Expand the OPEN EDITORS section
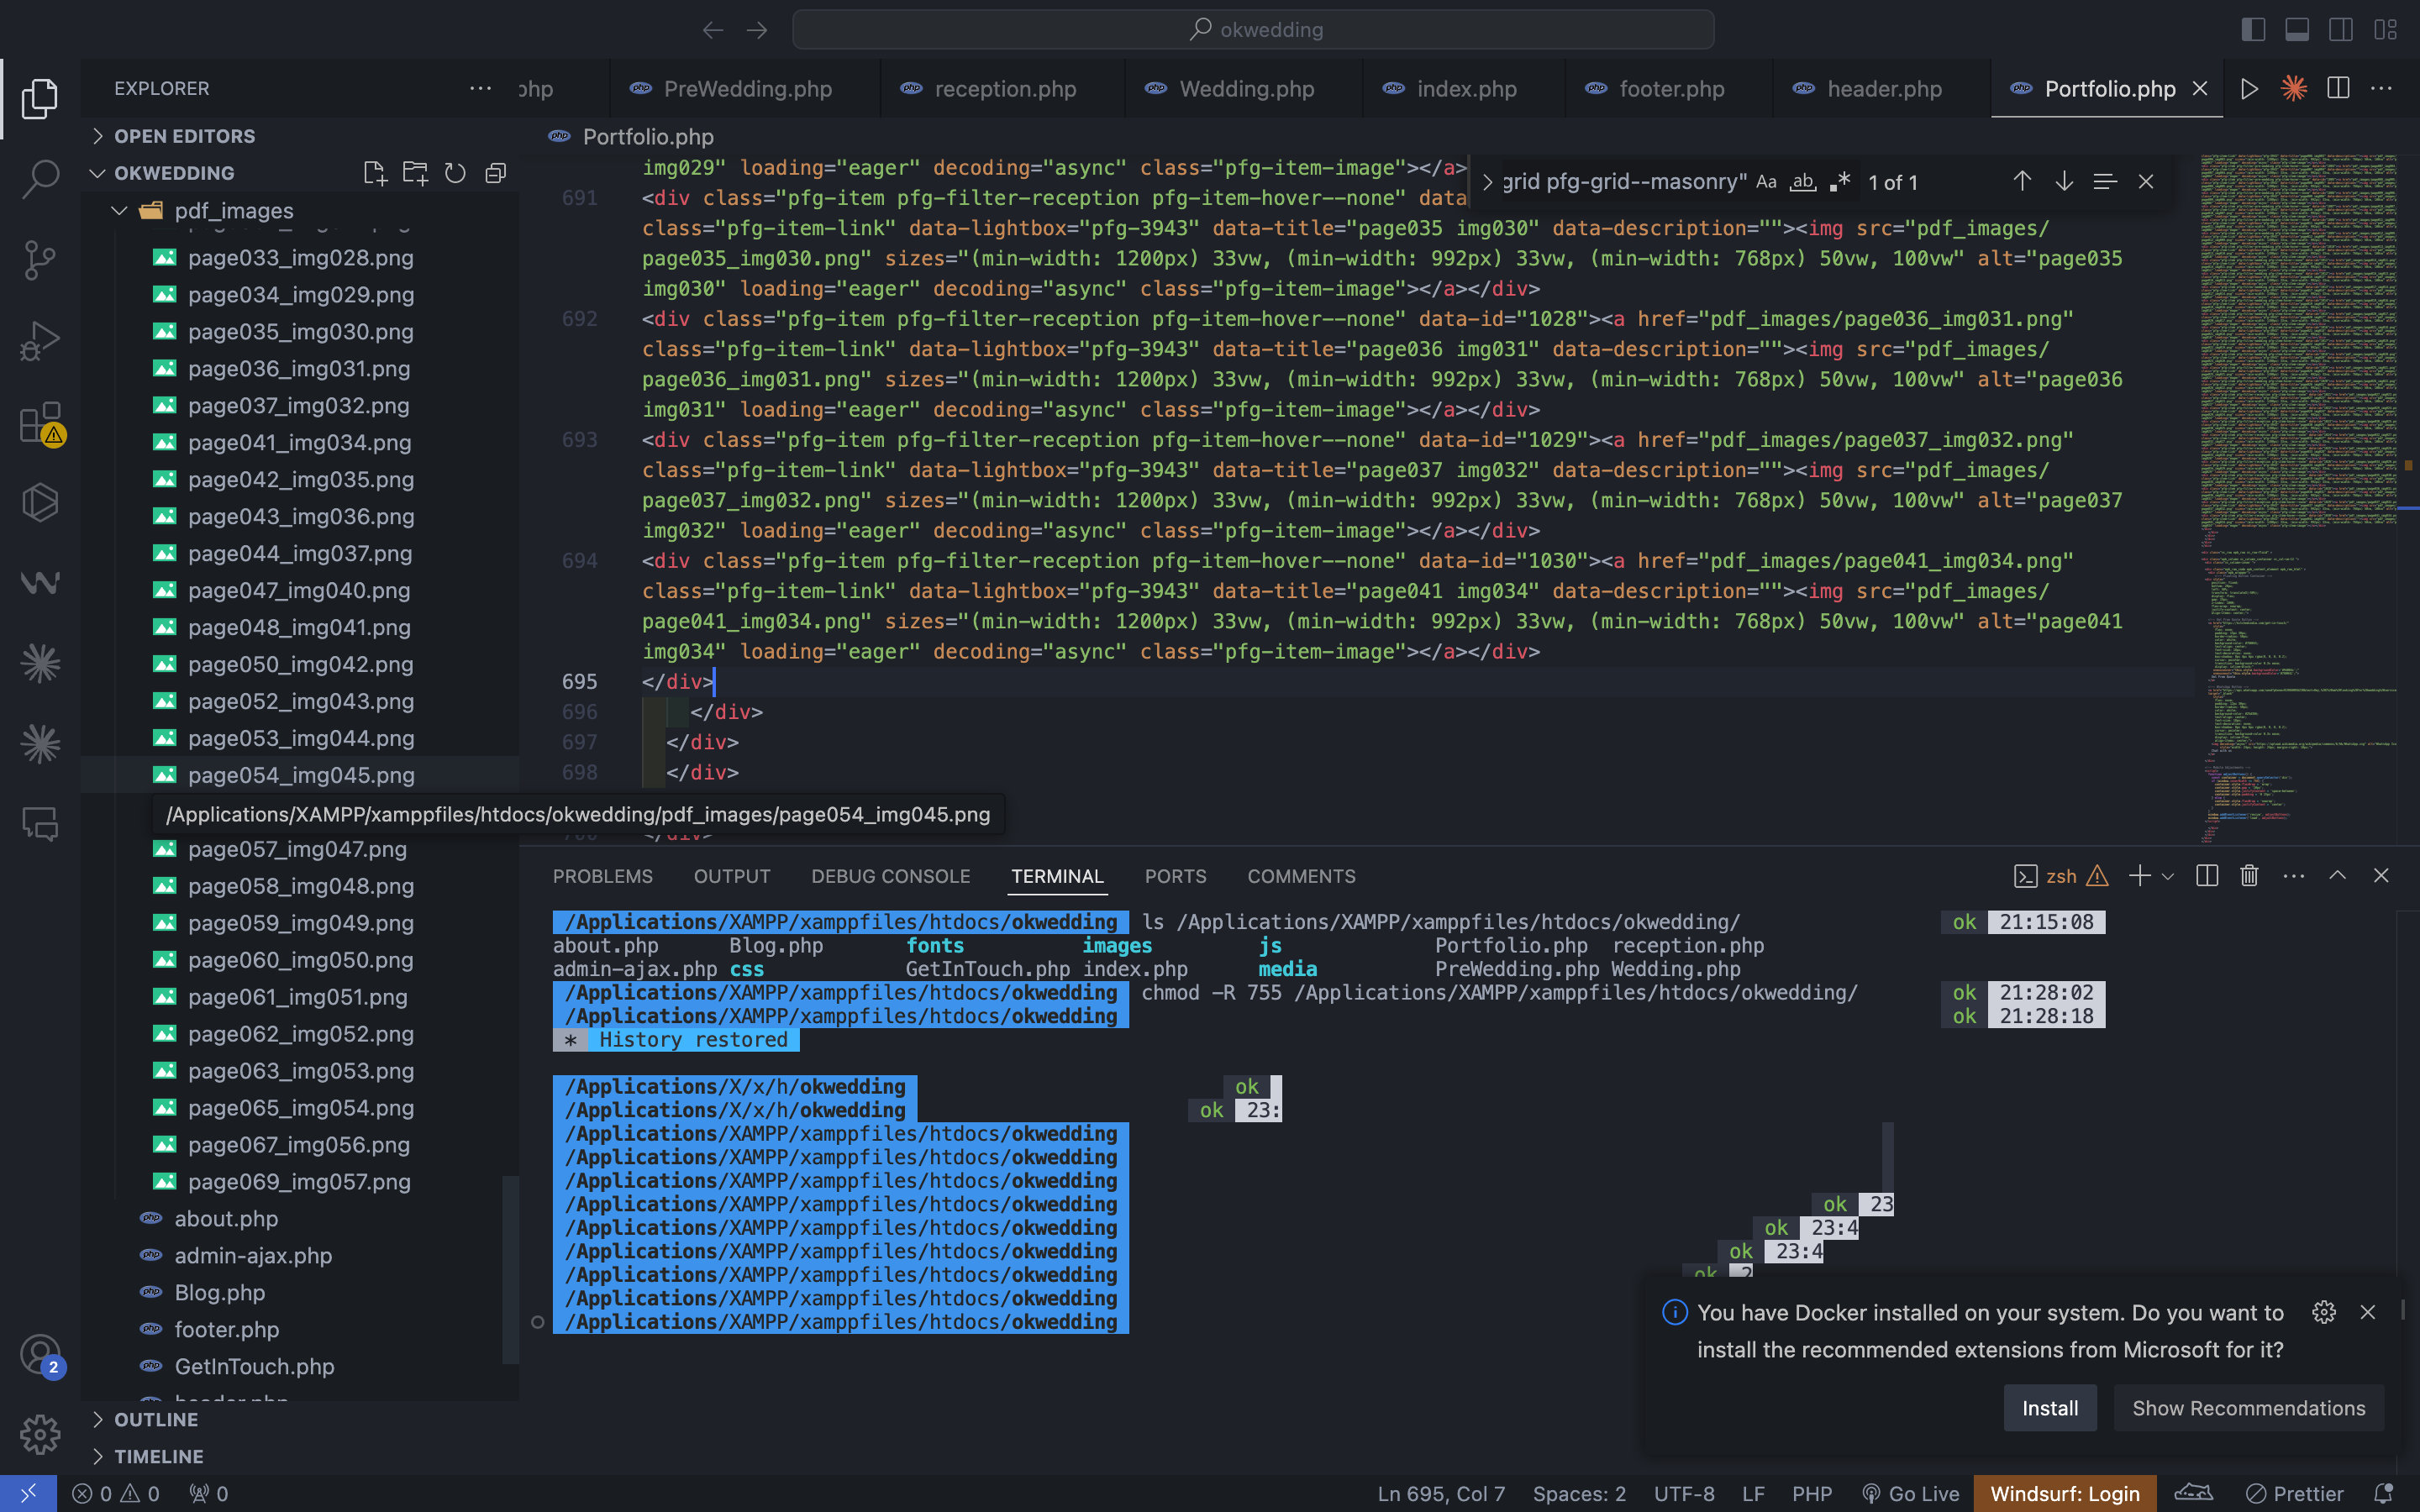This screenshot has height=1512, width=2420. (184, 136)
